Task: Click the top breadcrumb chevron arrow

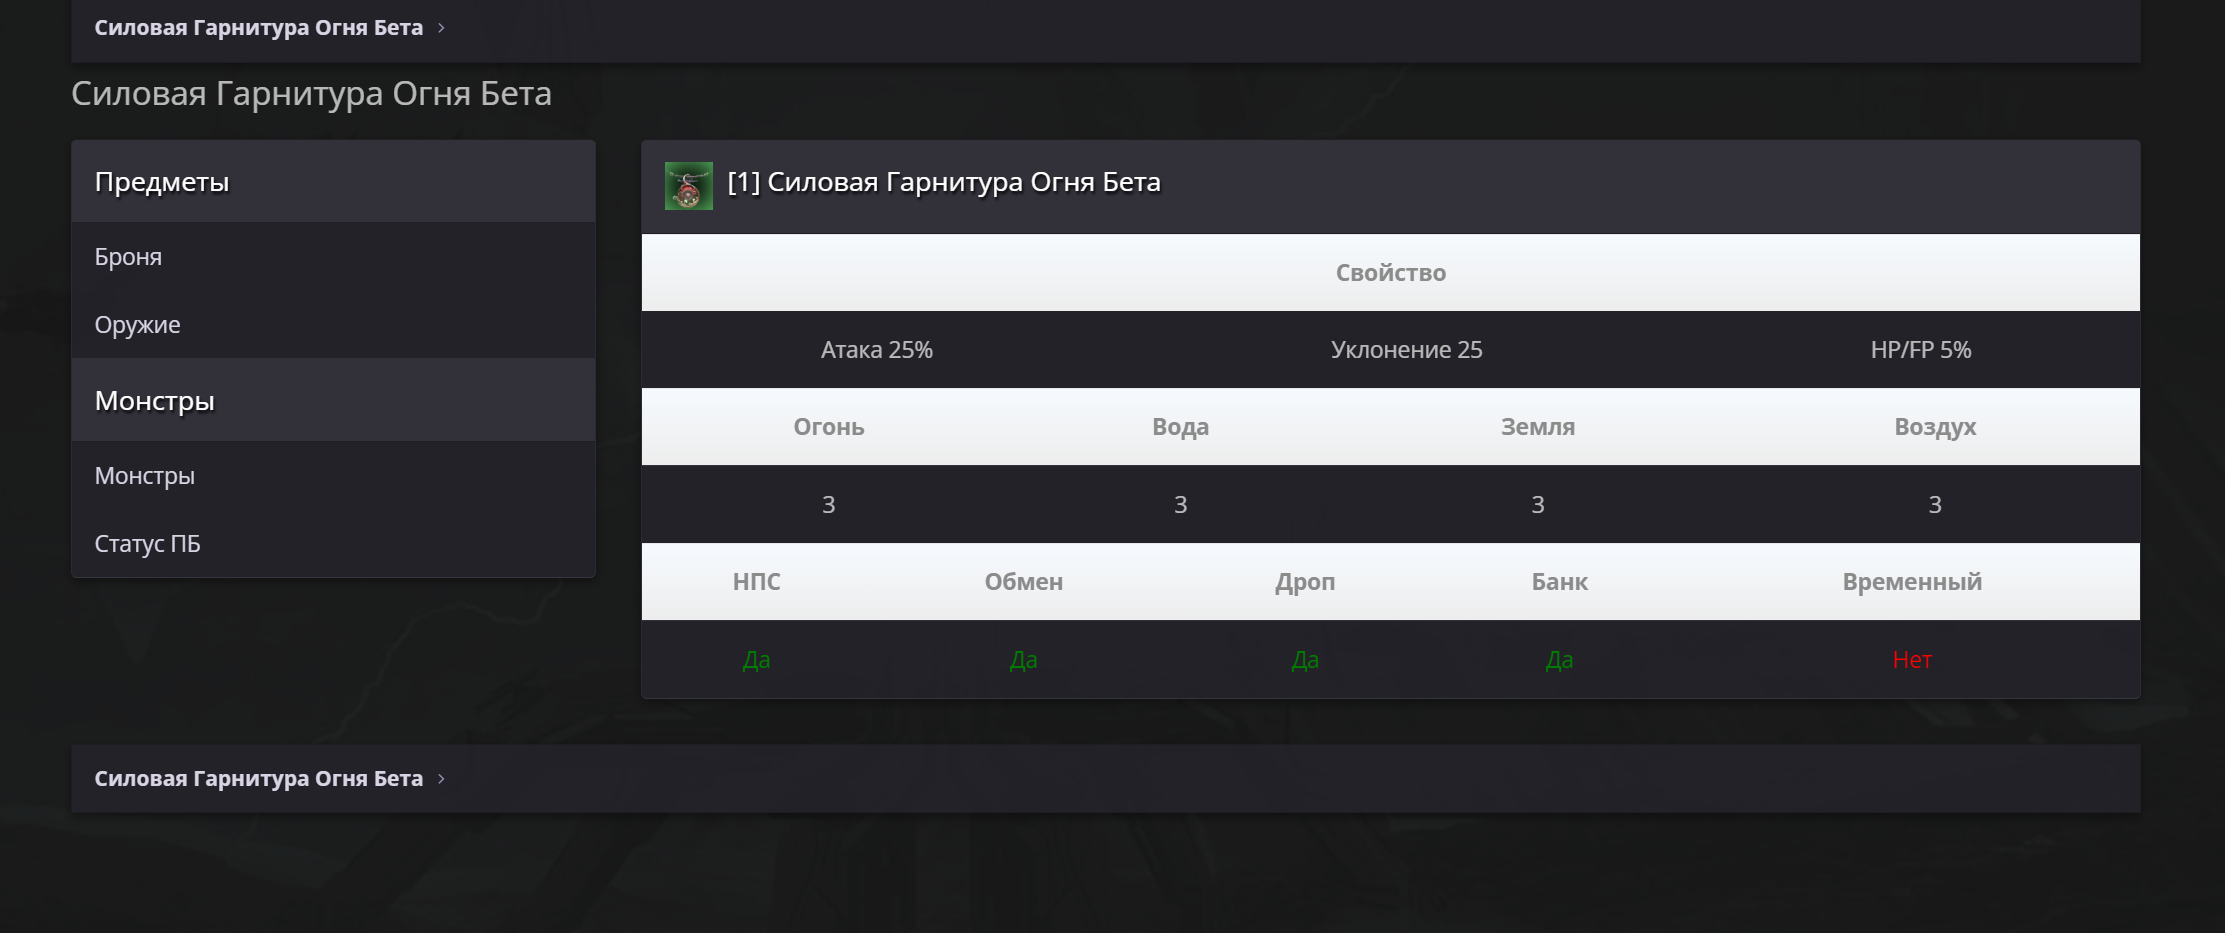Action: (x=441, y=28)
